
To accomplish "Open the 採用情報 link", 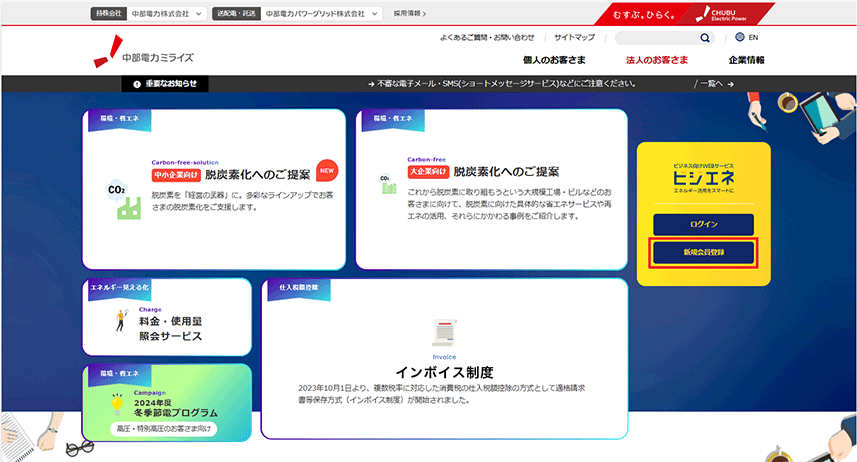I will (409, 14).
